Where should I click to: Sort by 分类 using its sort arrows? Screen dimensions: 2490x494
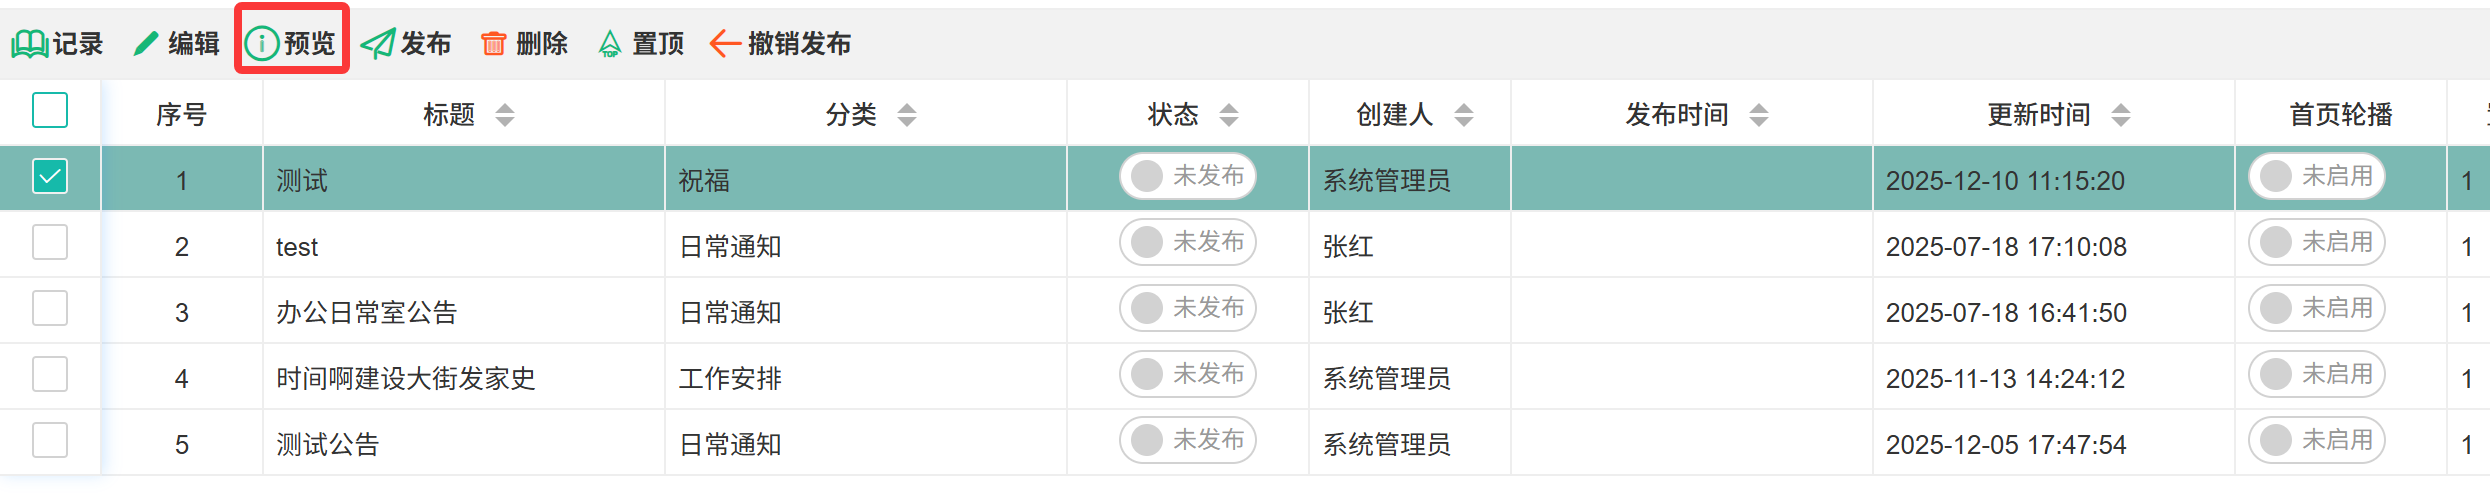point(907,115)
